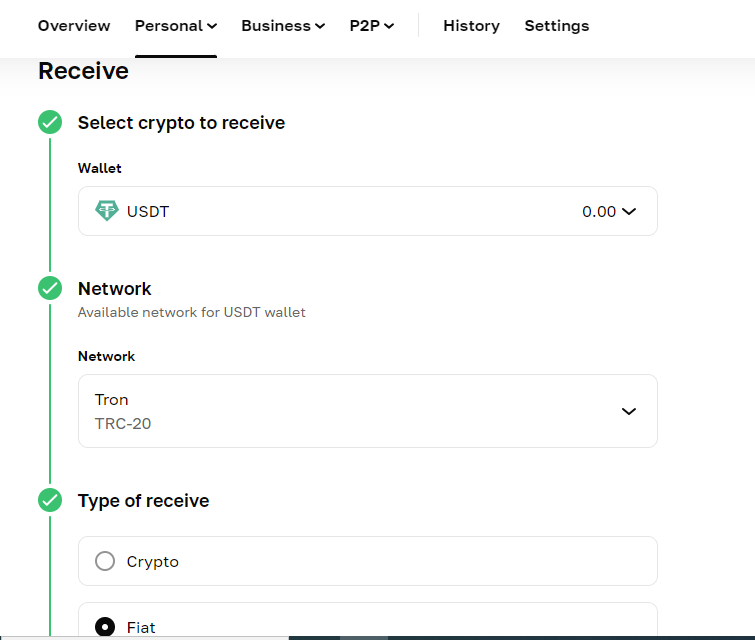Viewport: 755px width, 640px height.
Task: Expand the Personal menu
Action: coord(176,26)
